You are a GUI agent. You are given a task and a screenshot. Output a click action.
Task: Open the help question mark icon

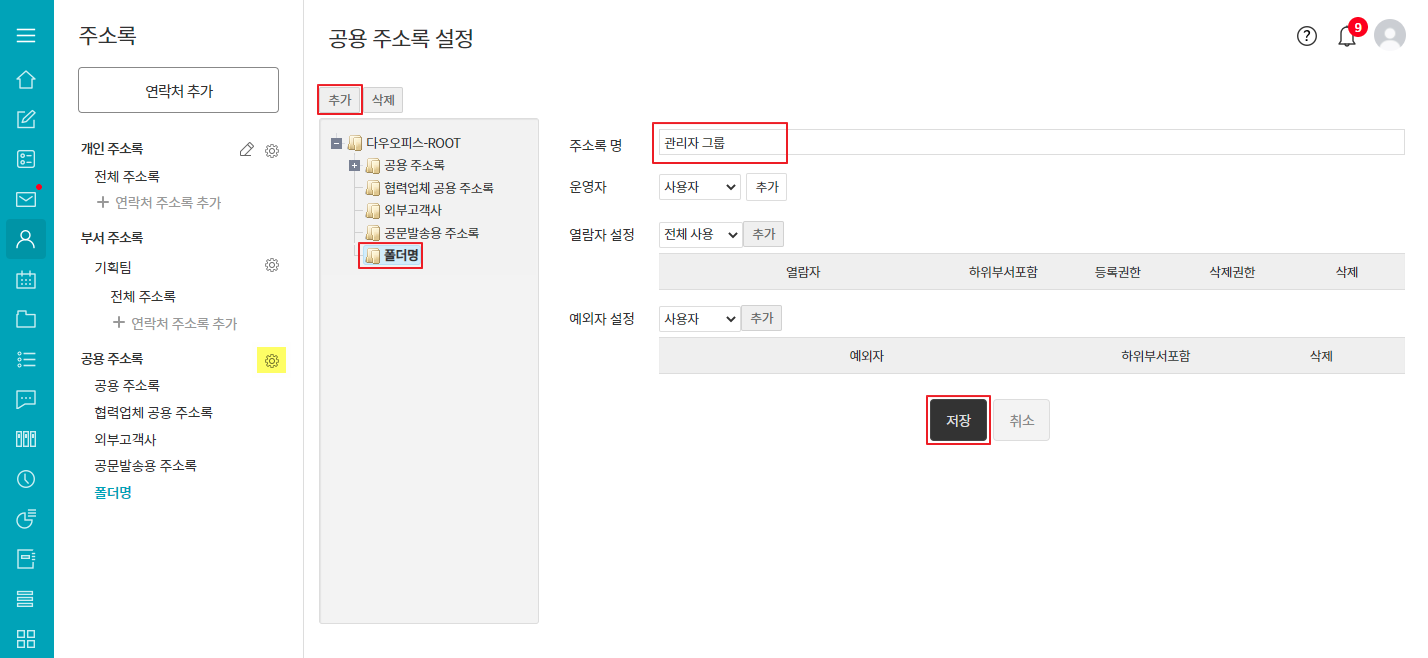1307,36
